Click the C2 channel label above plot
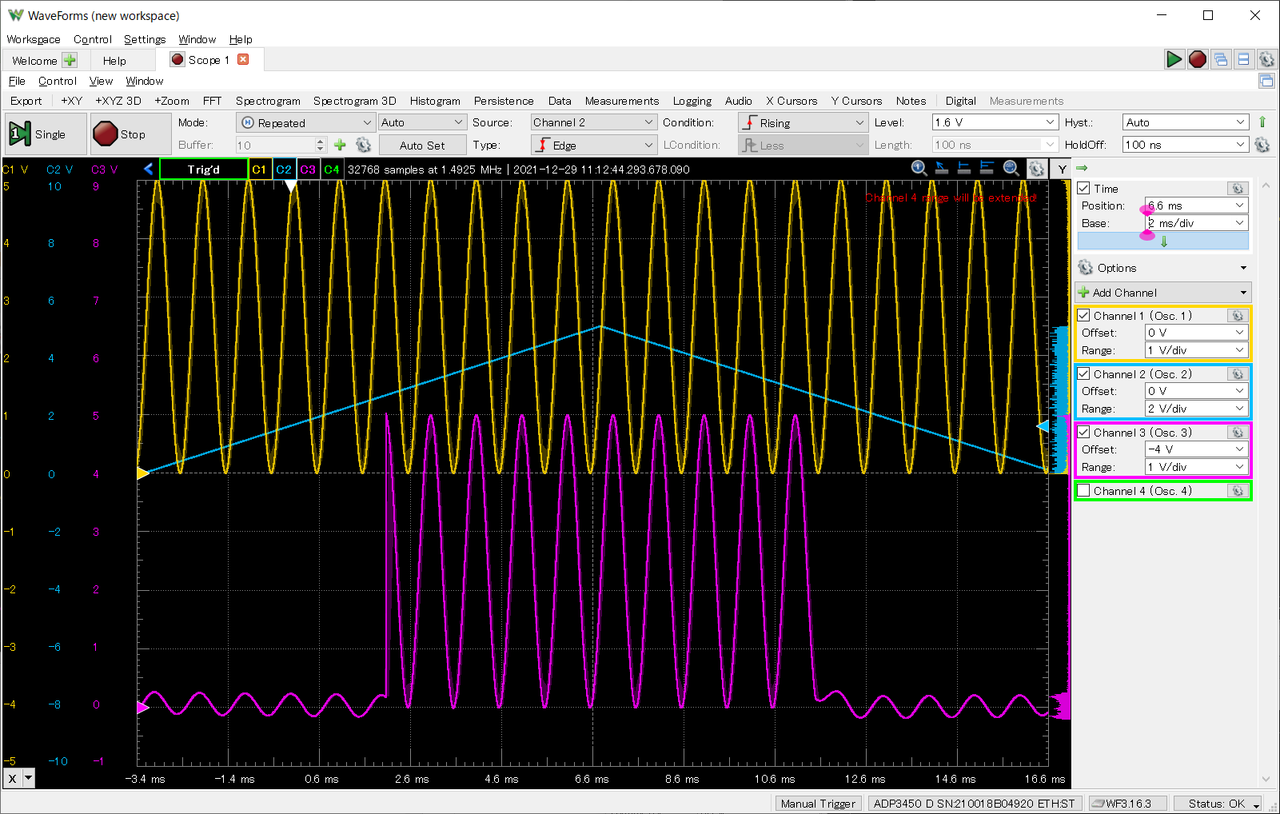Screen dimensions: 1280x814 click(x=283, y=170)
